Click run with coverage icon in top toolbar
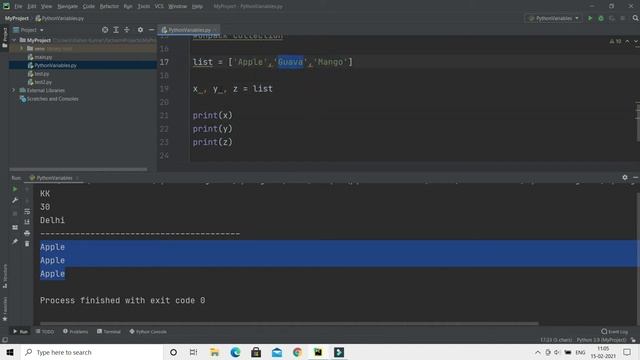 click(611, 18)
